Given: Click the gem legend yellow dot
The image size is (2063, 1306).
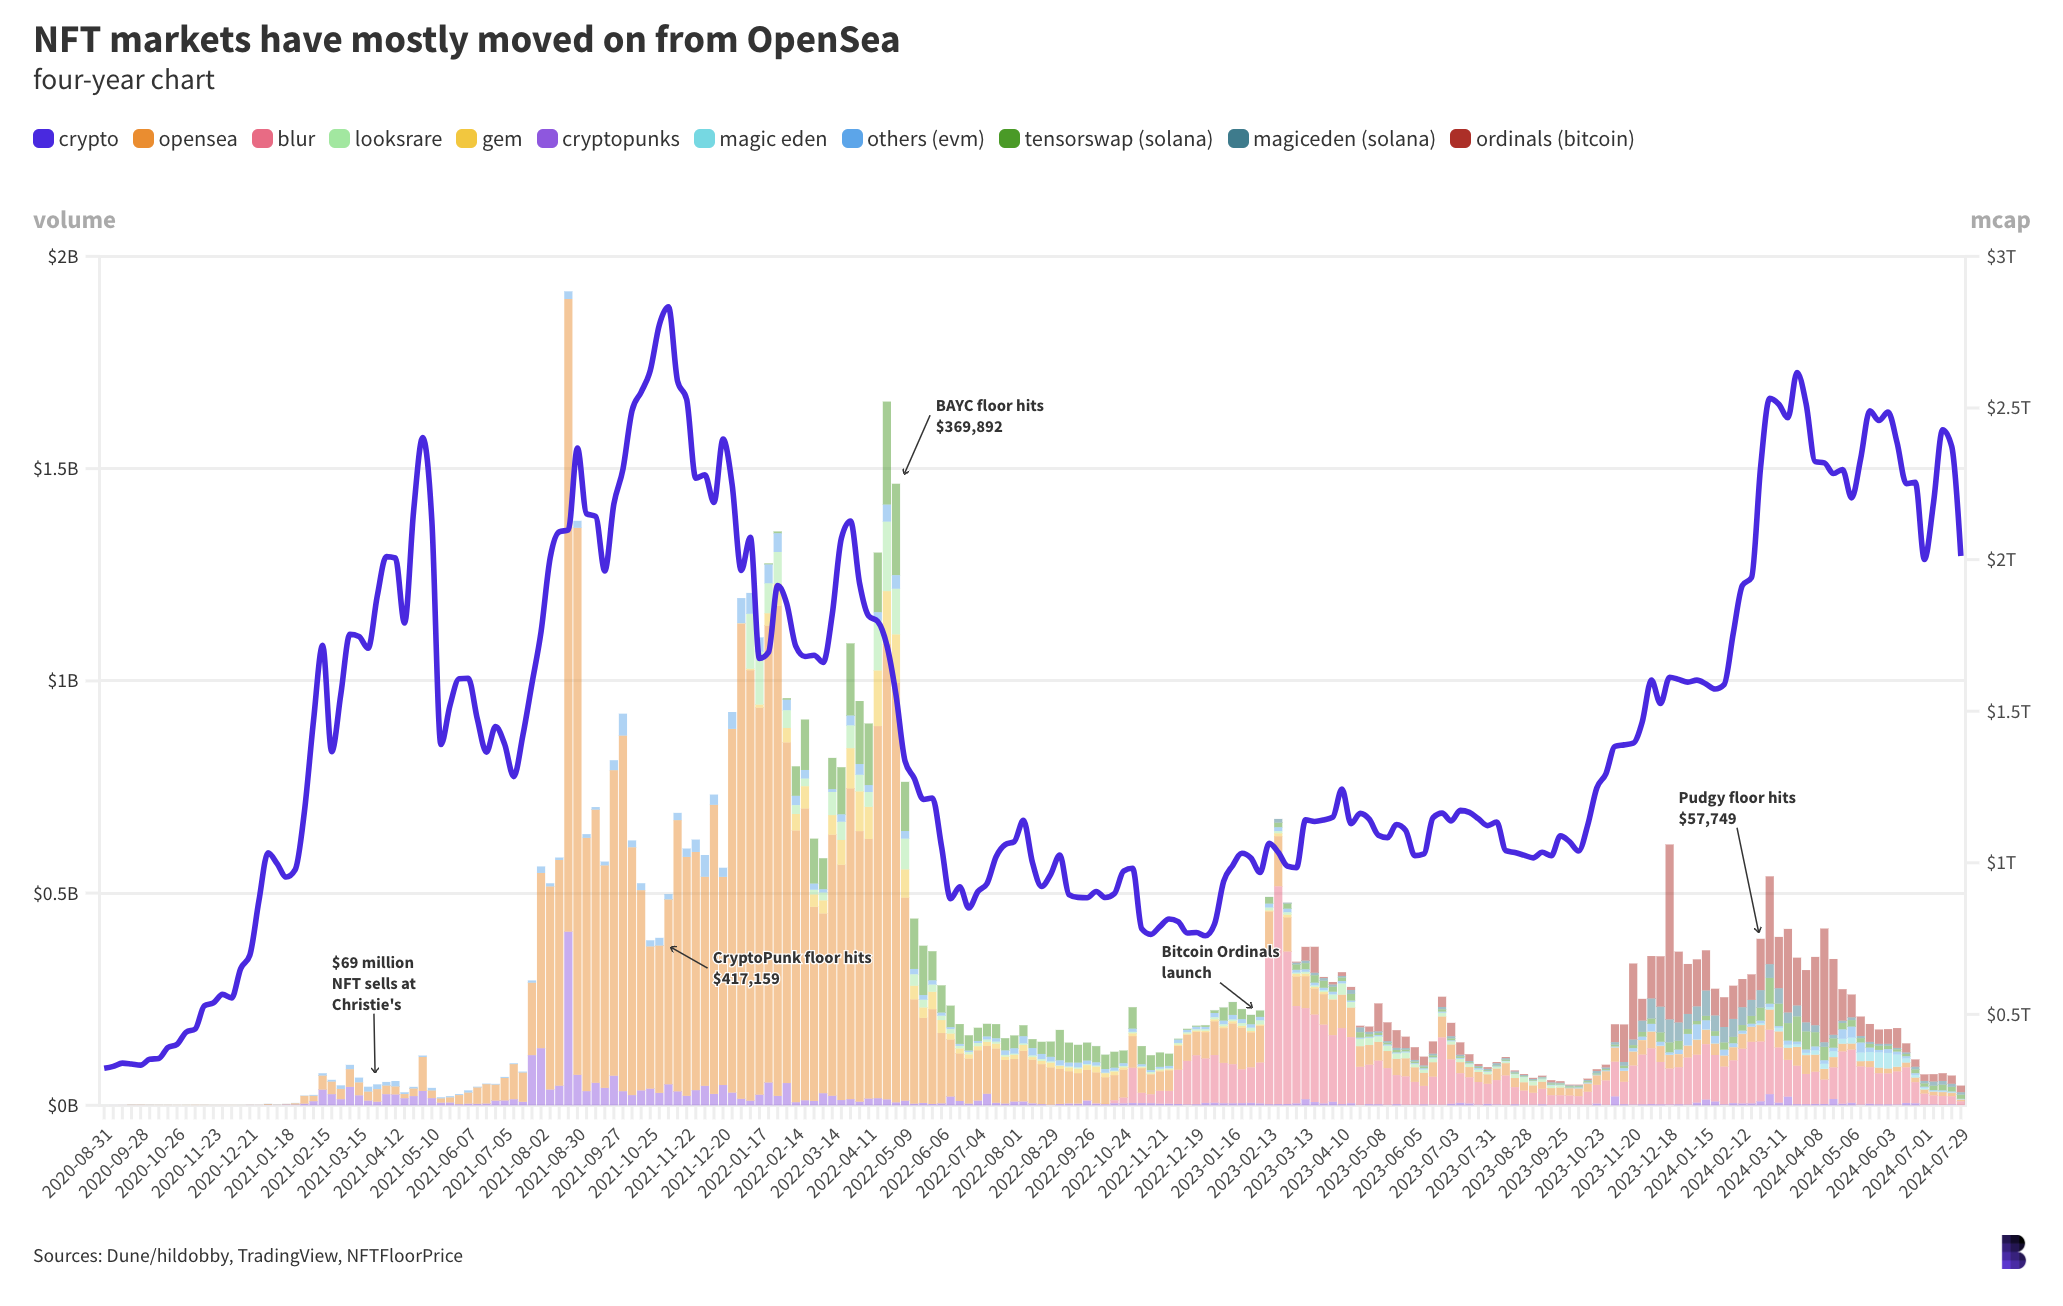Looking at the screenshot, I should (x=466, y=139).
